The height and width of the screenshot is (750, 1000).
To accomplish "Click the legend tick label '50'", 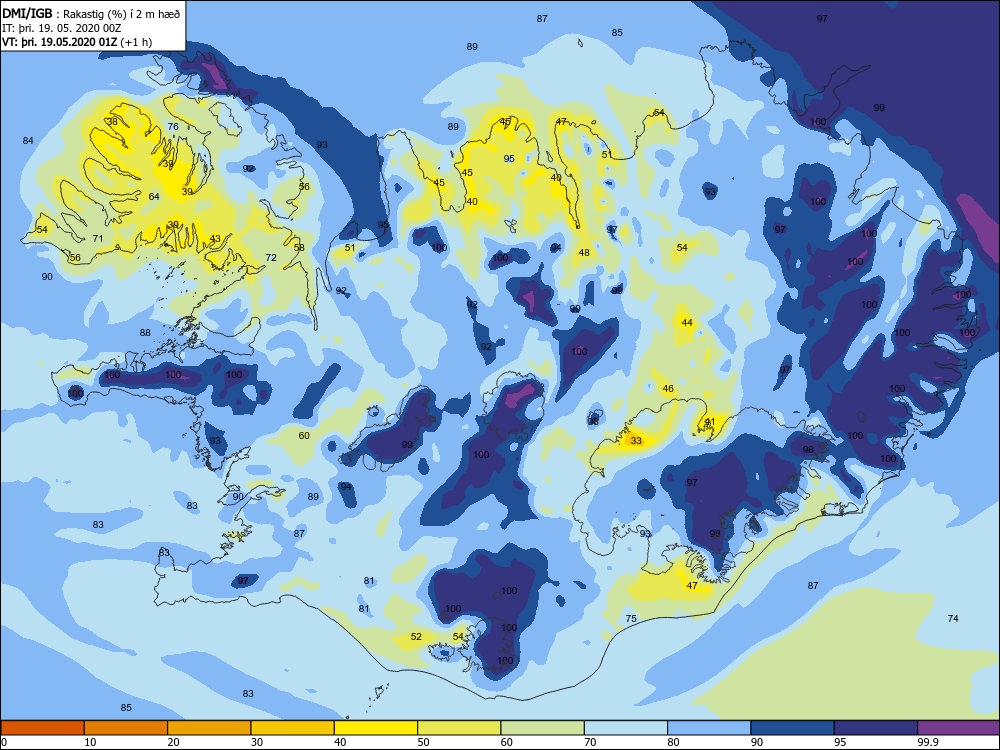I will click(x=423, y=742).
